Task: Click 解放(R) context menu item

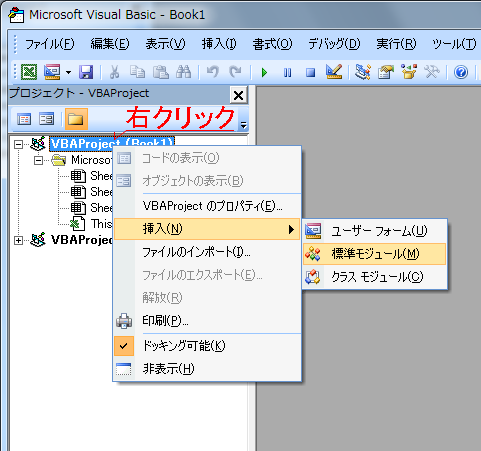Action: [207, 298]
